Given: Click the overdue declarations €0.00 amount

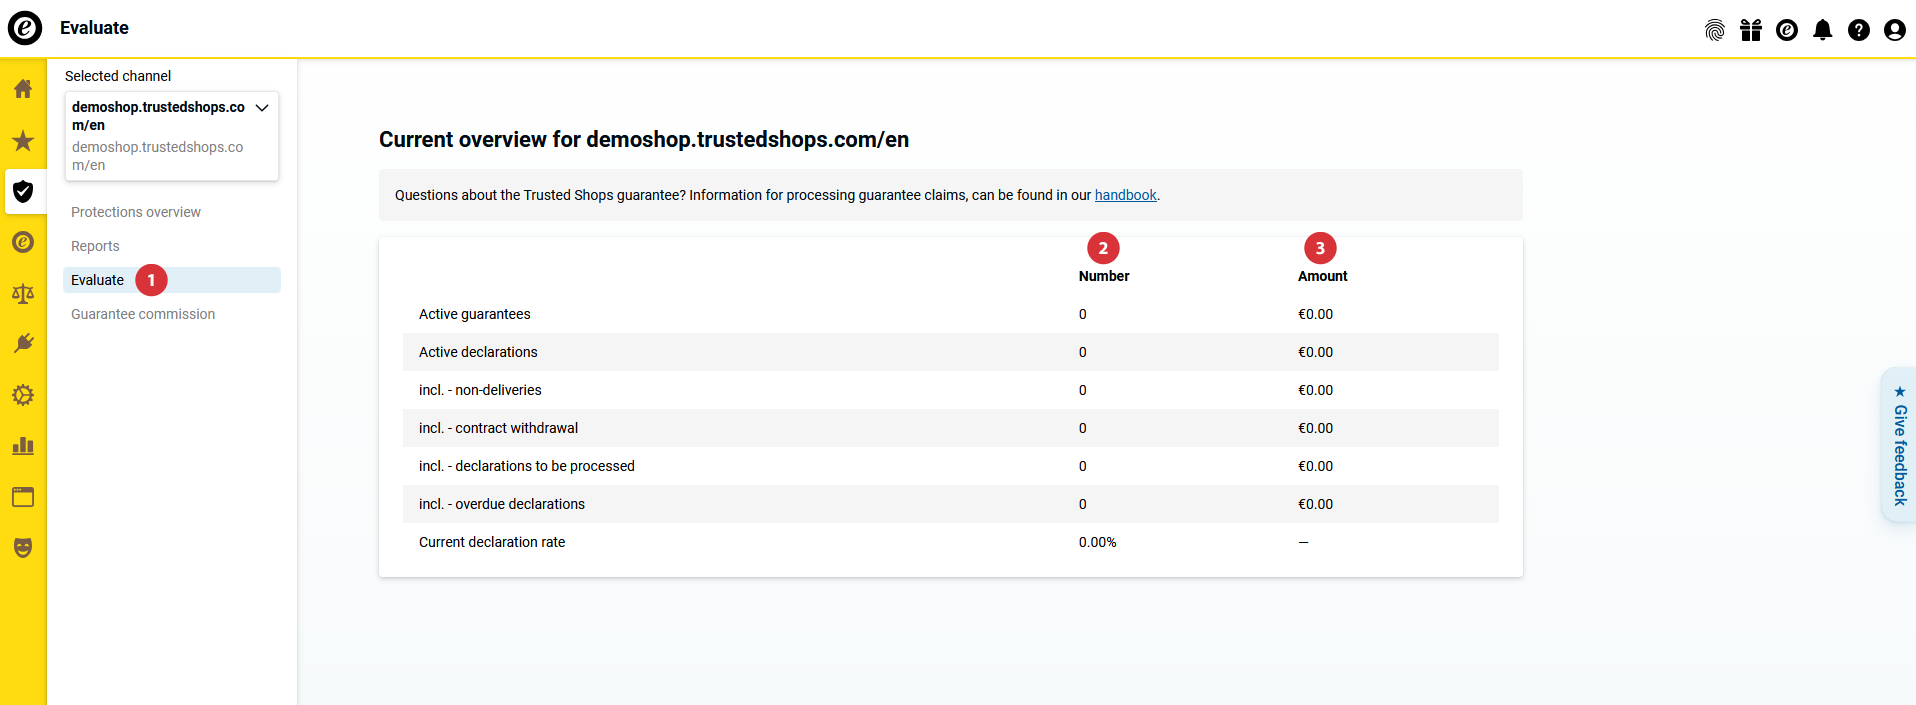Looking at the screenshot, I should 1316,504.
